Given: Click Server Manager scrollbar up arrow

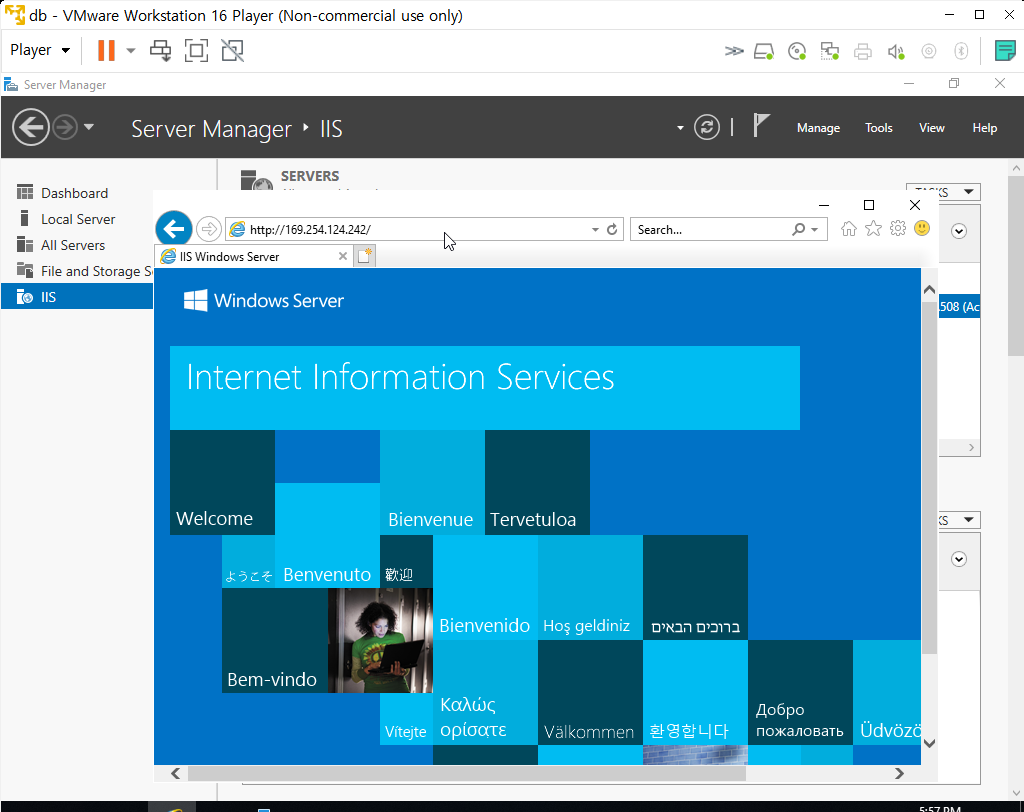Looking at the screenshot, I should coord(1016,168).
